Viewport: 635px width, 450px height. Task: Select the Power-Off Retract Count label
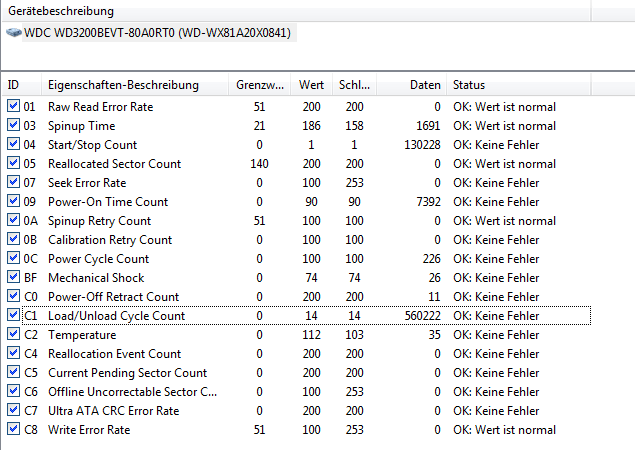click(x=113, y=297)
